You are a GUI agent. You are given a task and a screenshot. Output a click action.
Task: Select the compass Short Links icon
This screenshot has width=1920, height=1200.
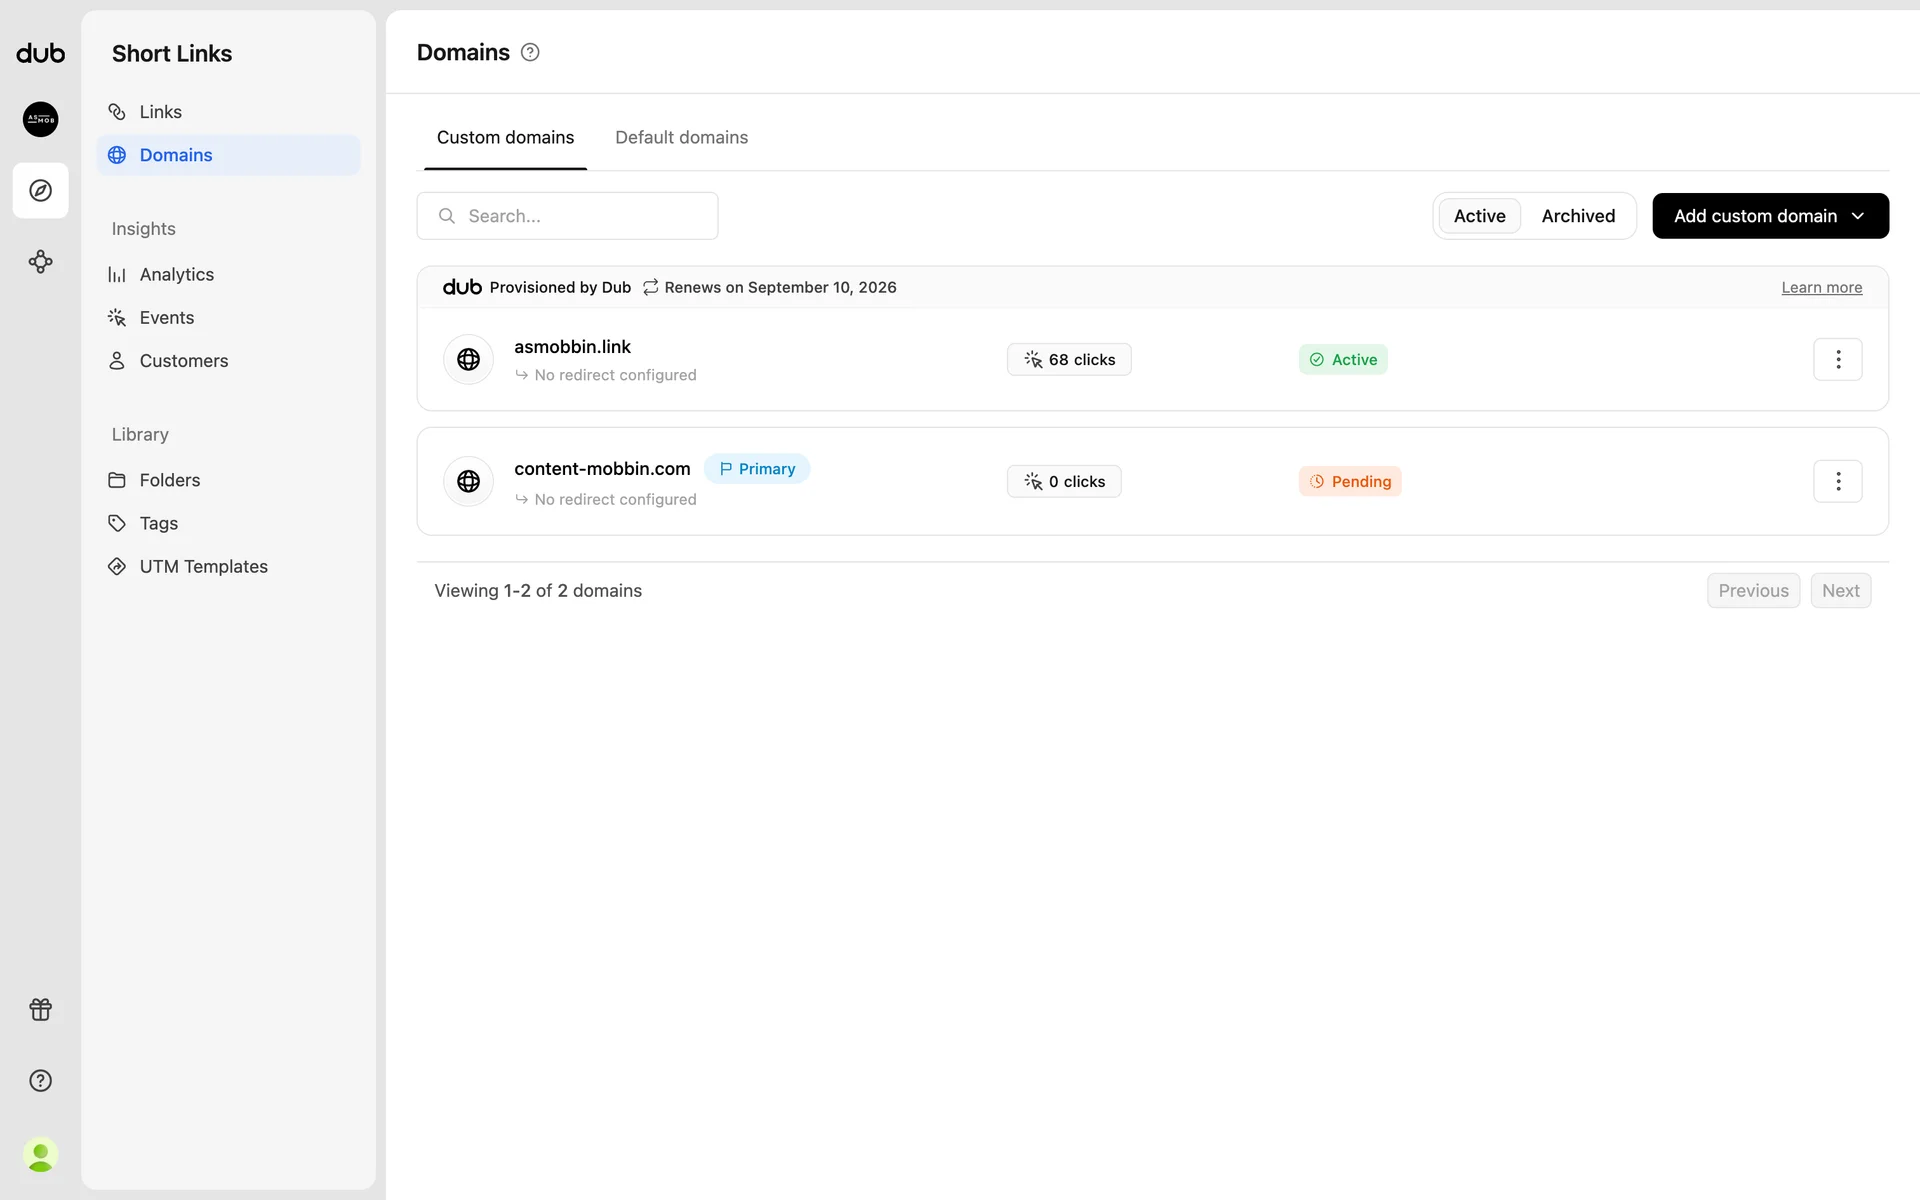click(x=40, y=190)
